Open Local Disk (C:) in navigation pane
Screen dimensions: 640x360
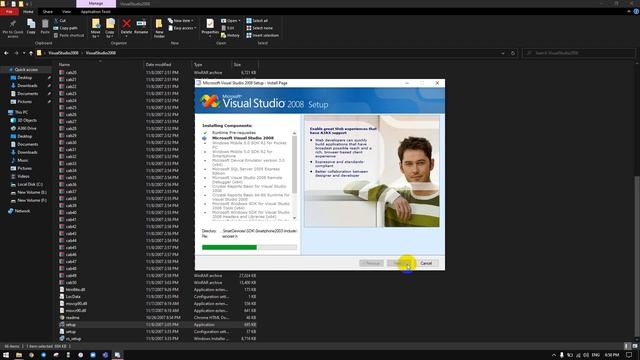(29, 184)
